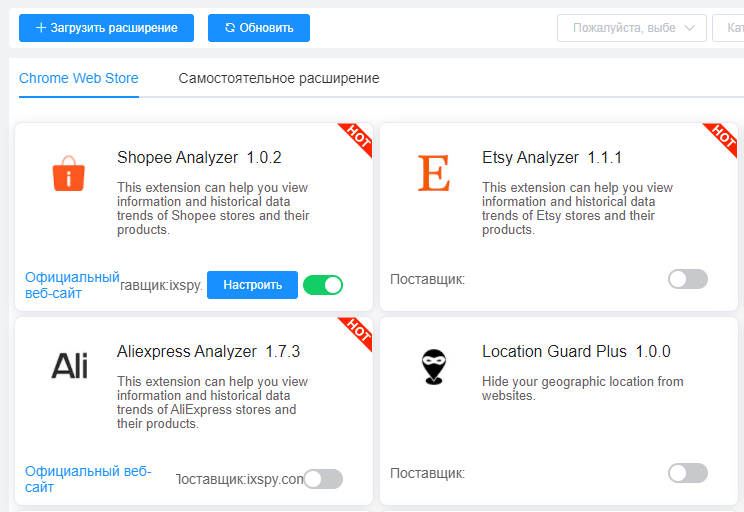Open the 'Самостоятельное расширение' tab
Image resolution: width=744 pixels, height=512 pixels.
279,78
